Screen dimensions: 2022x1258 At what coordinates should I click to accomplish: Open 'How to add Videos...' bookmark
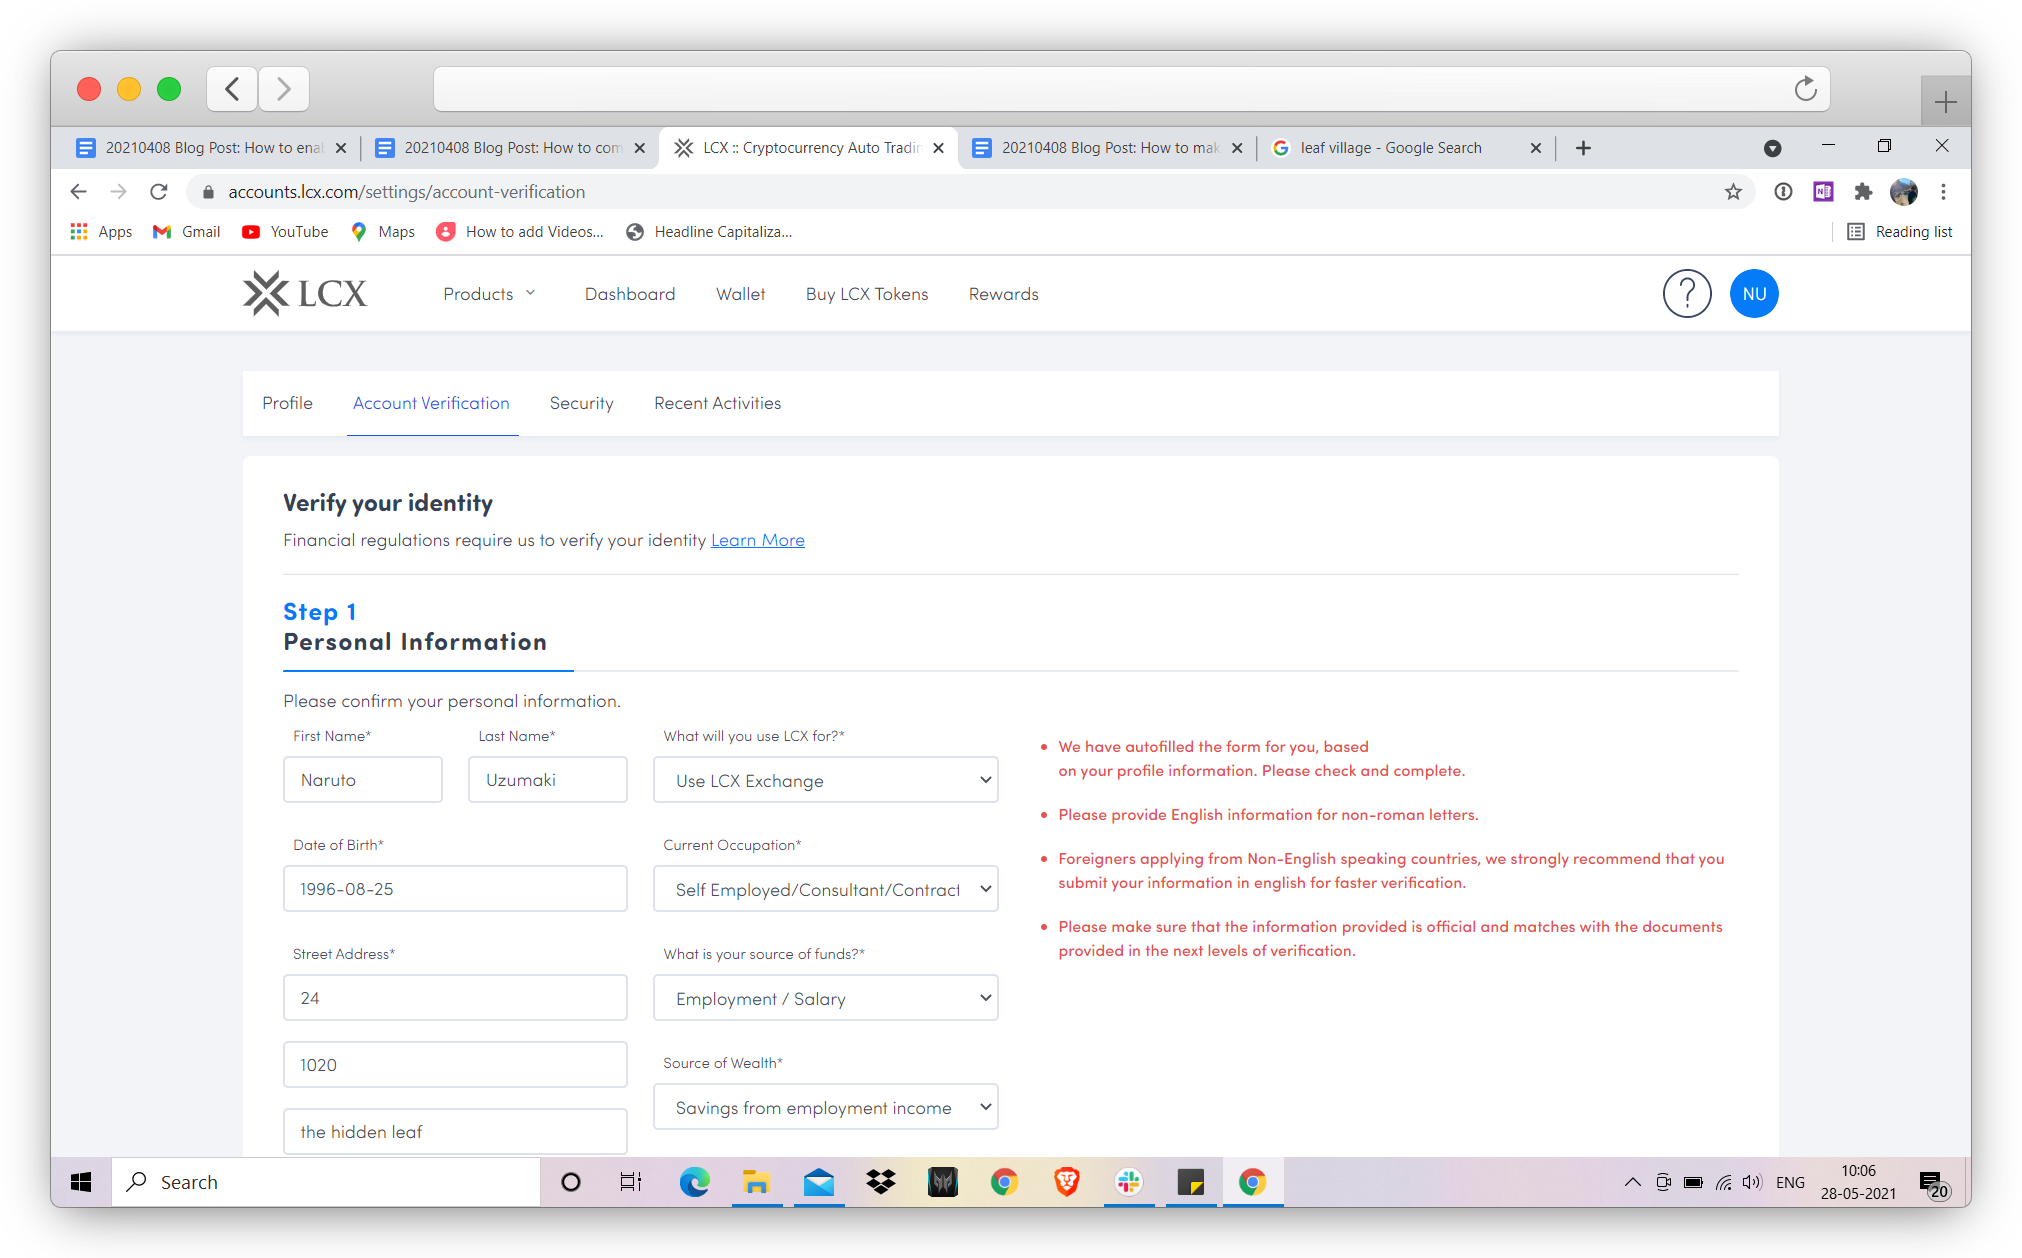coord(520,232)
